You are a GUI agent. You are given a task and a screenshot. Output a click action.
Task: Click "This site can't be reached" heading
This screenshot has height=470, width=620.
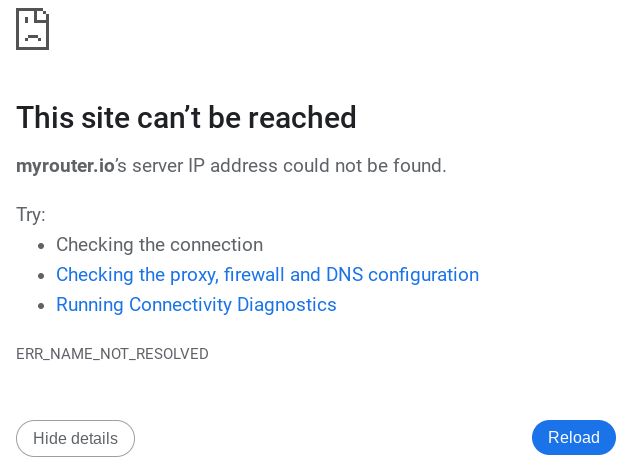(x=186, y=118)
